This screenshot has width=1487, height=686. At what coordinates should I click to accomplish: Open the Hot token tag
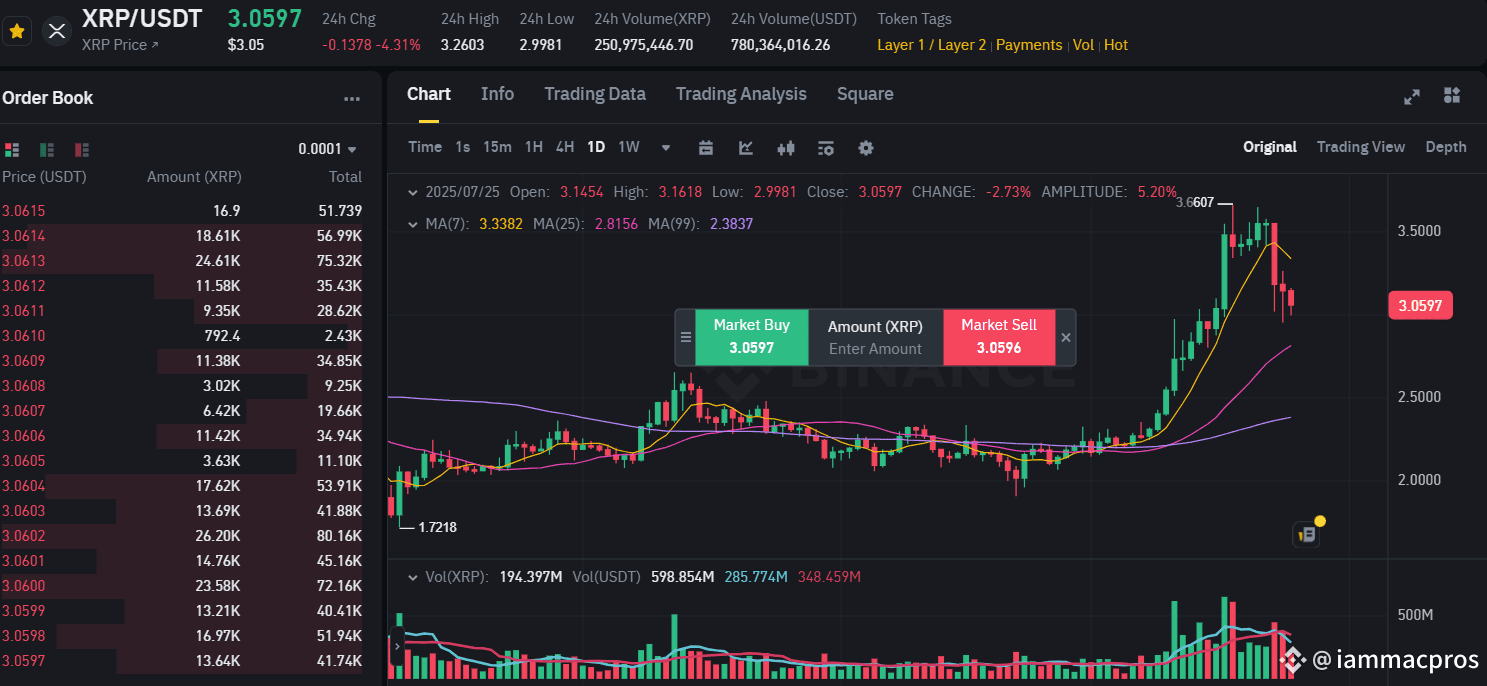tap(1116, 45)
